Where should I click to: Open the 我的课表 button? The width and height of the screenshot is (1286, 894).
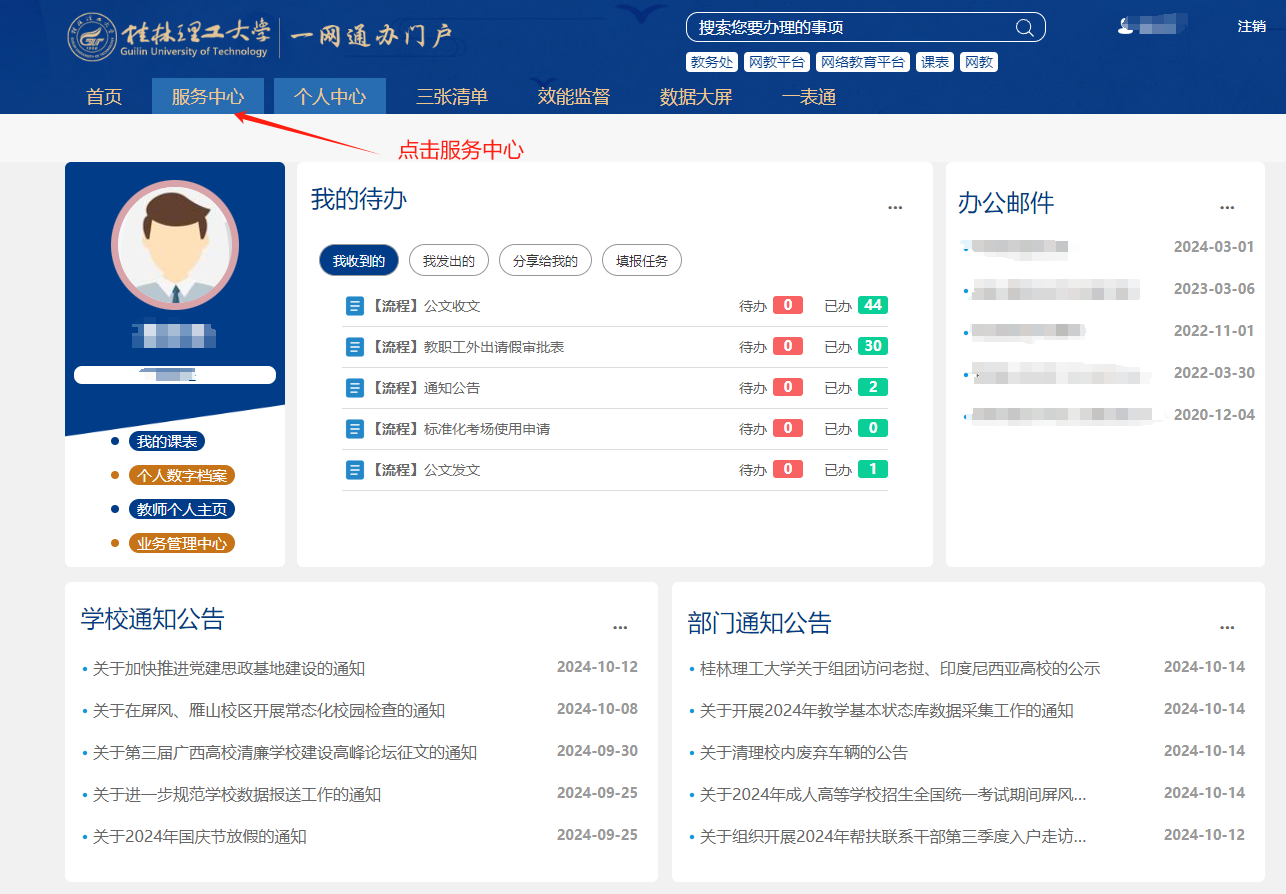[167, 442]
